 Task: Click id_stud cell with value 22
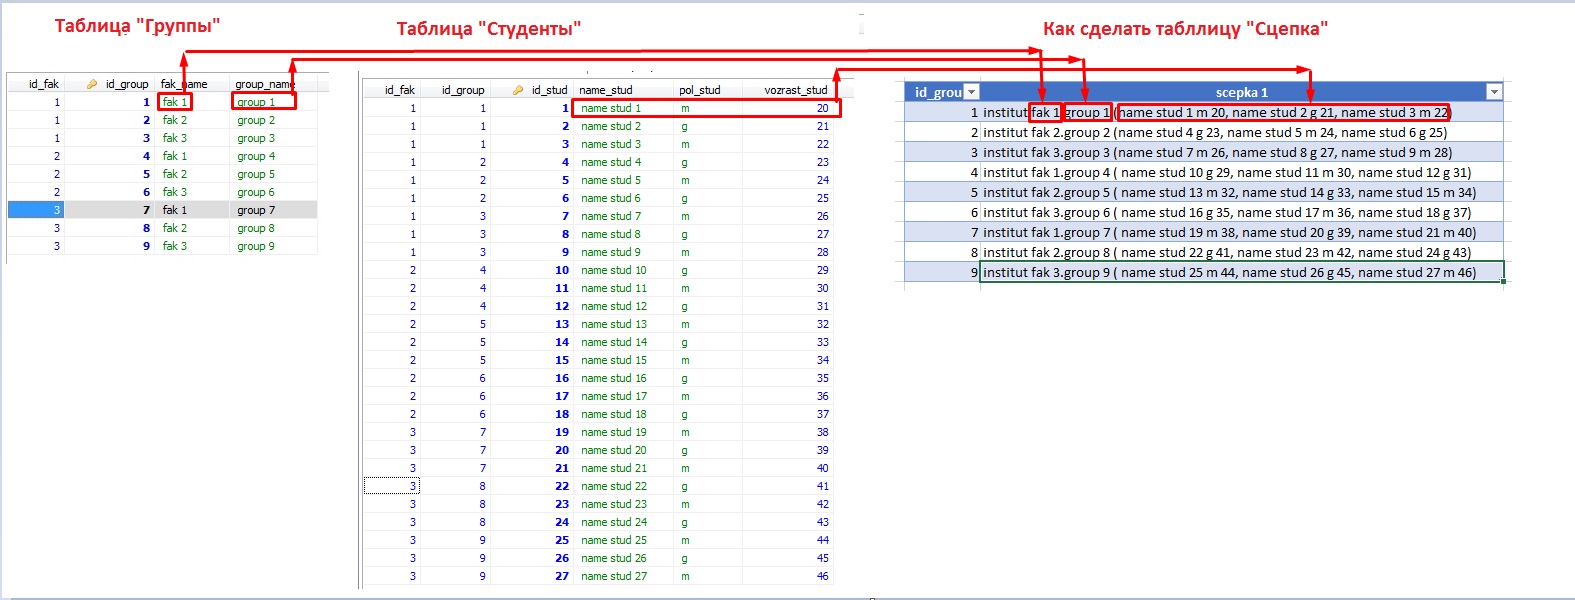[562, 486]
